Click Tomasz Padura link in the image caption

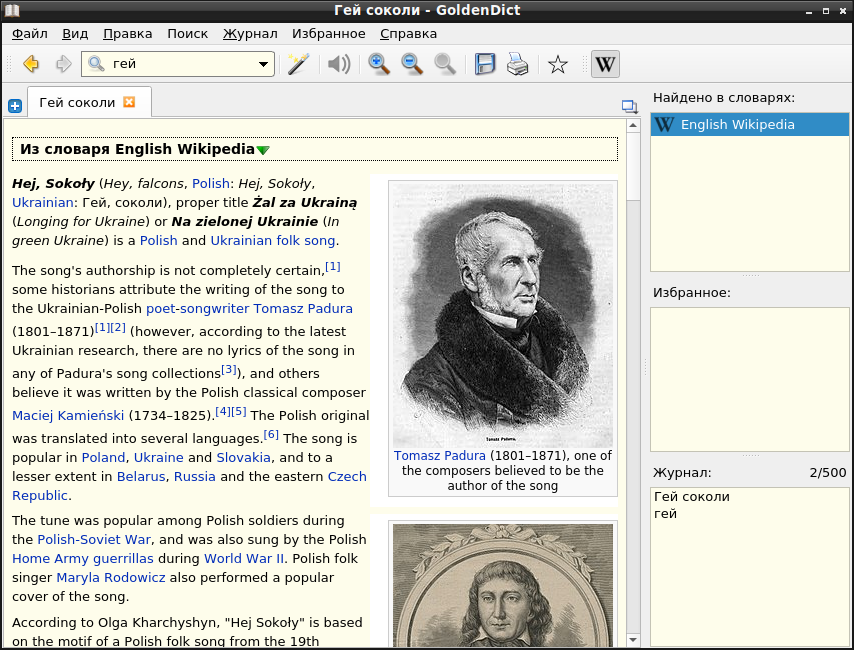click(440, 455)
